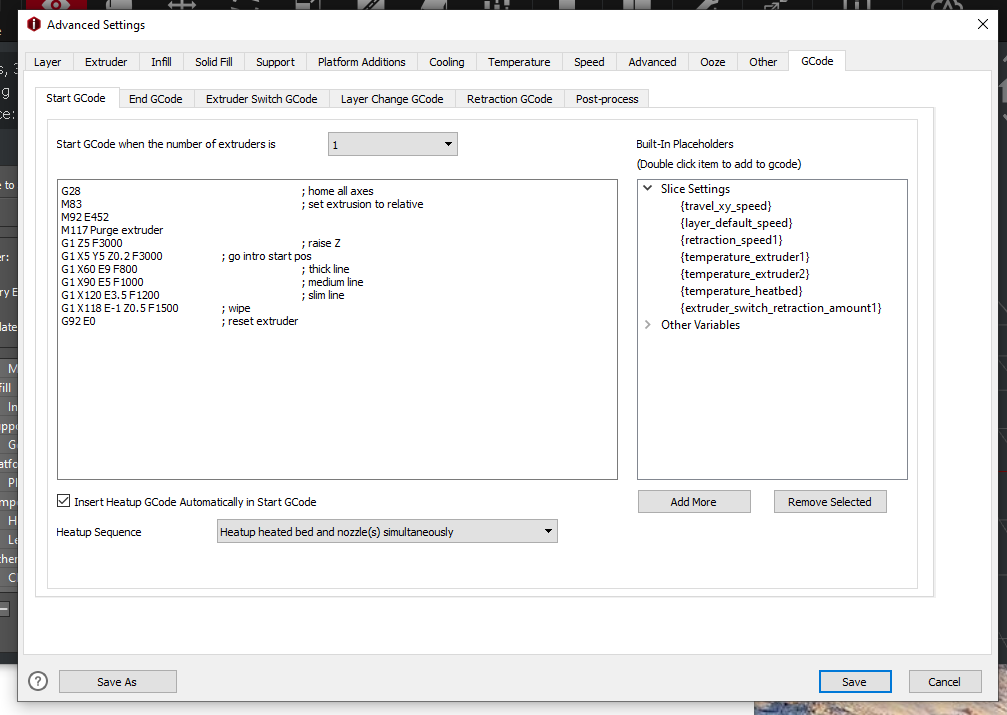Click the G1 X90 E5 F1000 line

click(212, 282)
